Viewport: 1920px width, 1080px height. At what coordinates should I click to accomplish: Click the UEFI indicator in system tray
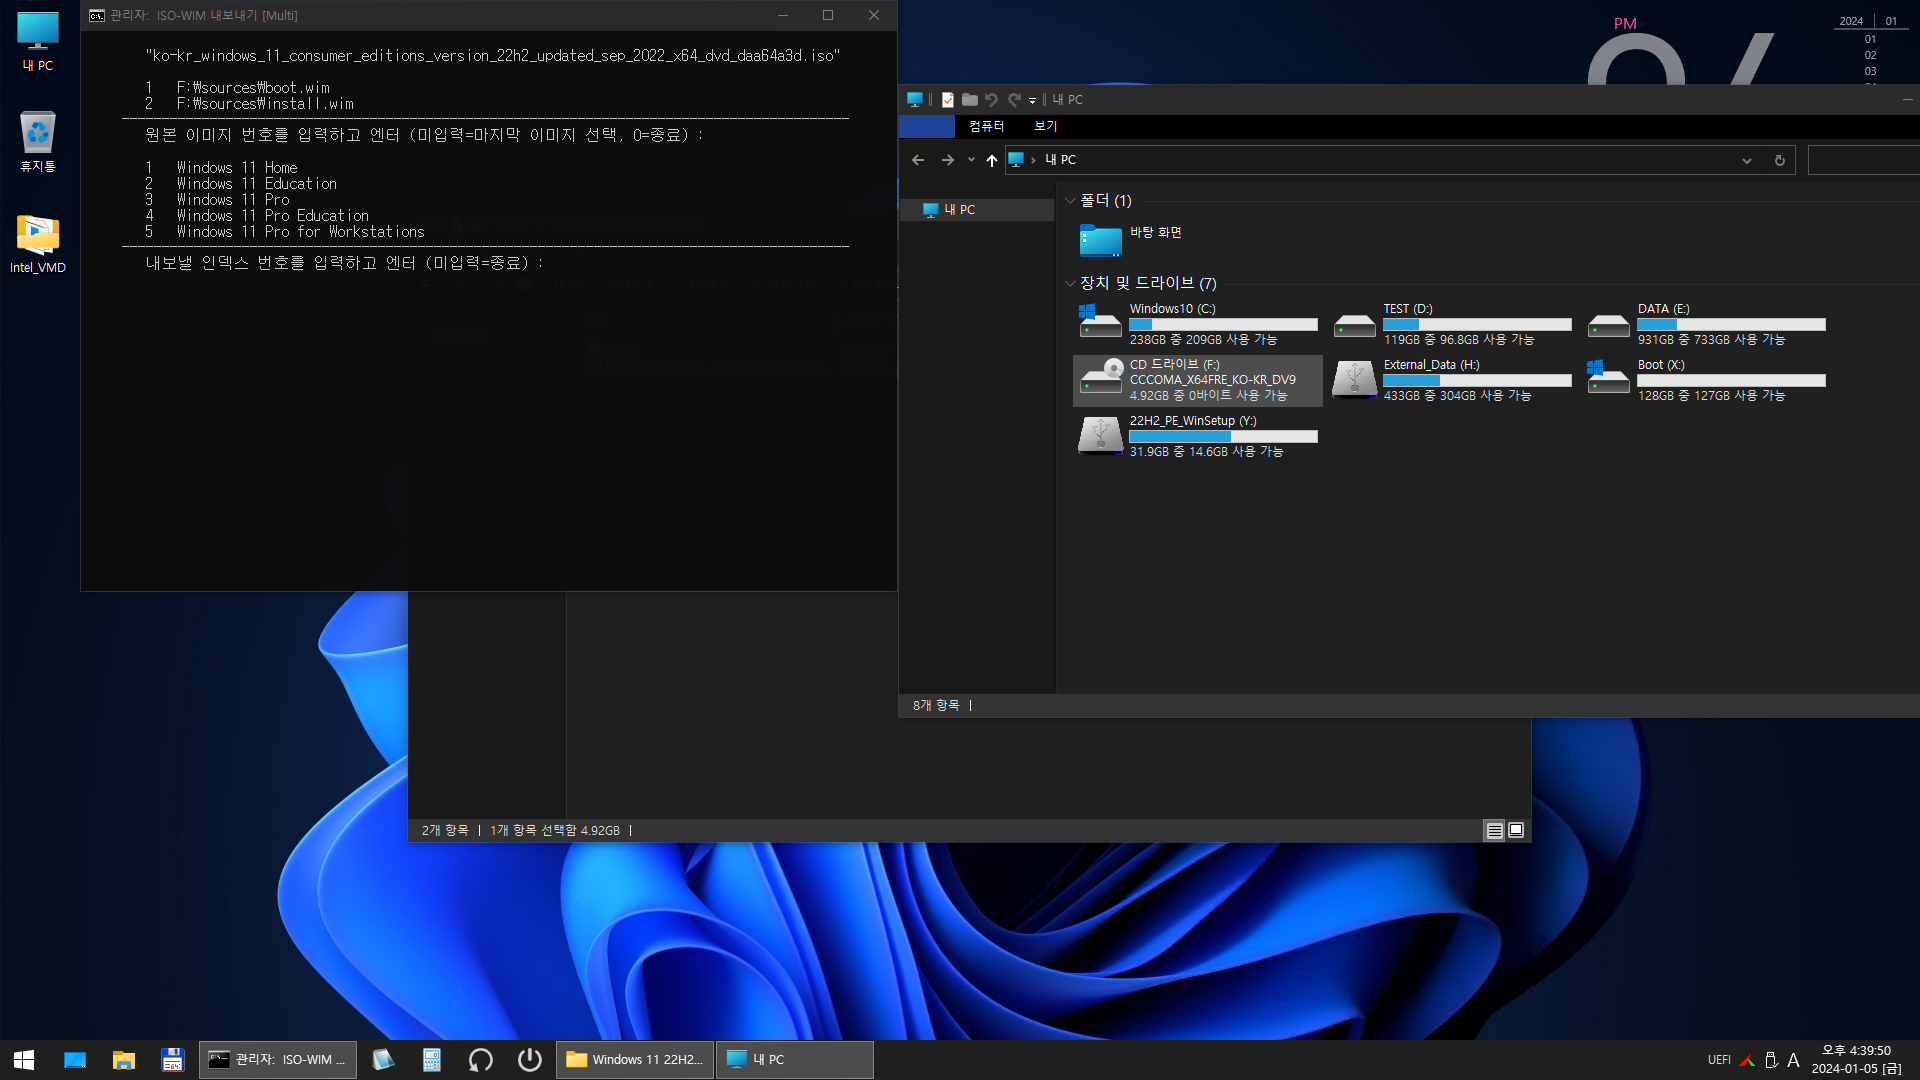click(1719, 1060)
